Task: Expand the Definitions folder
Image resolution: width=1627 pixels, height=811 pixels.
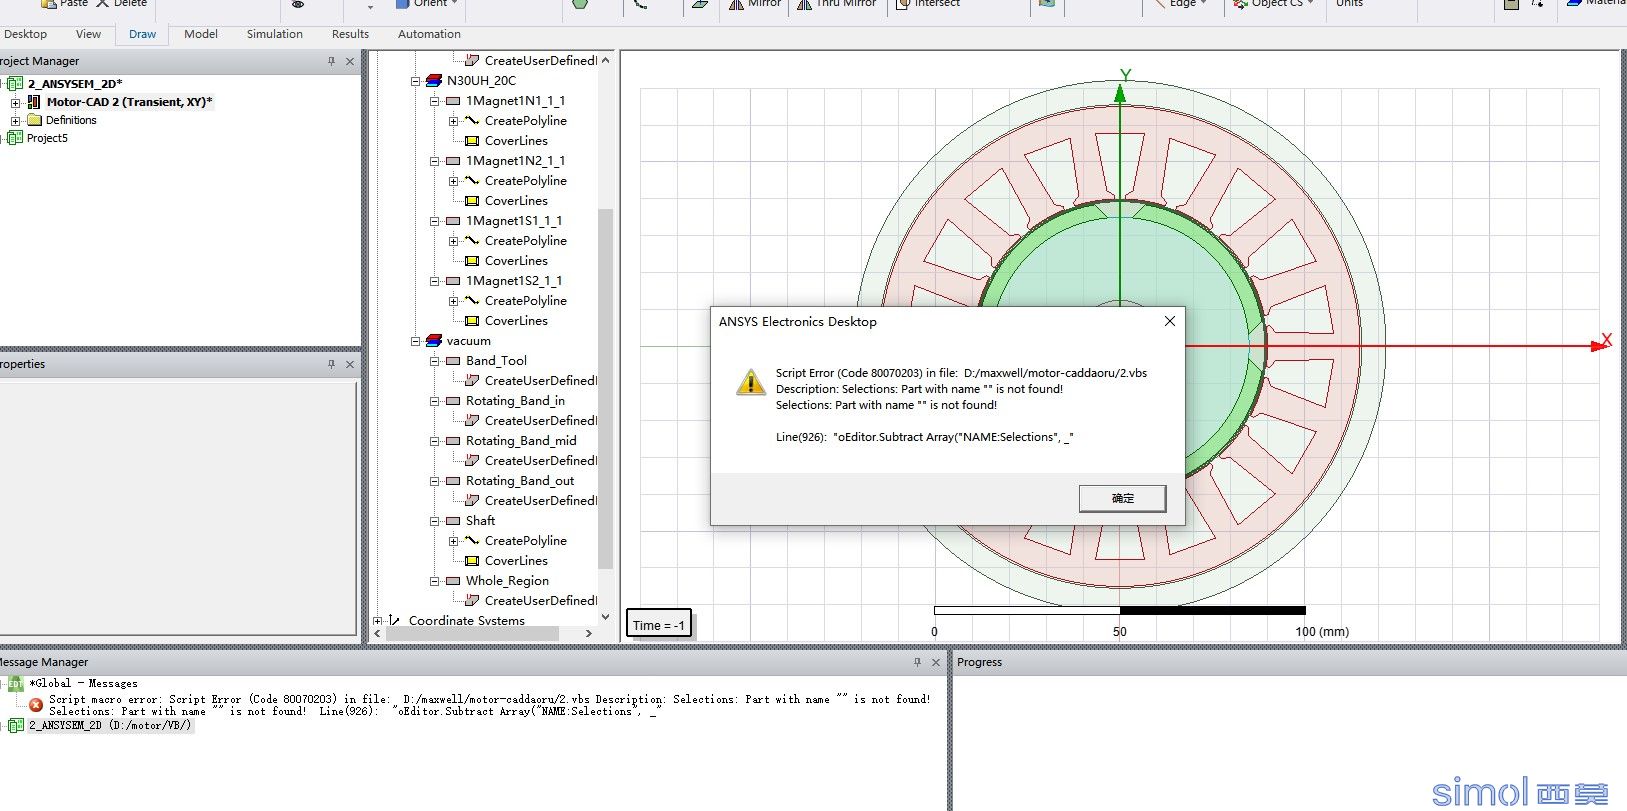Action: [15, 120]
